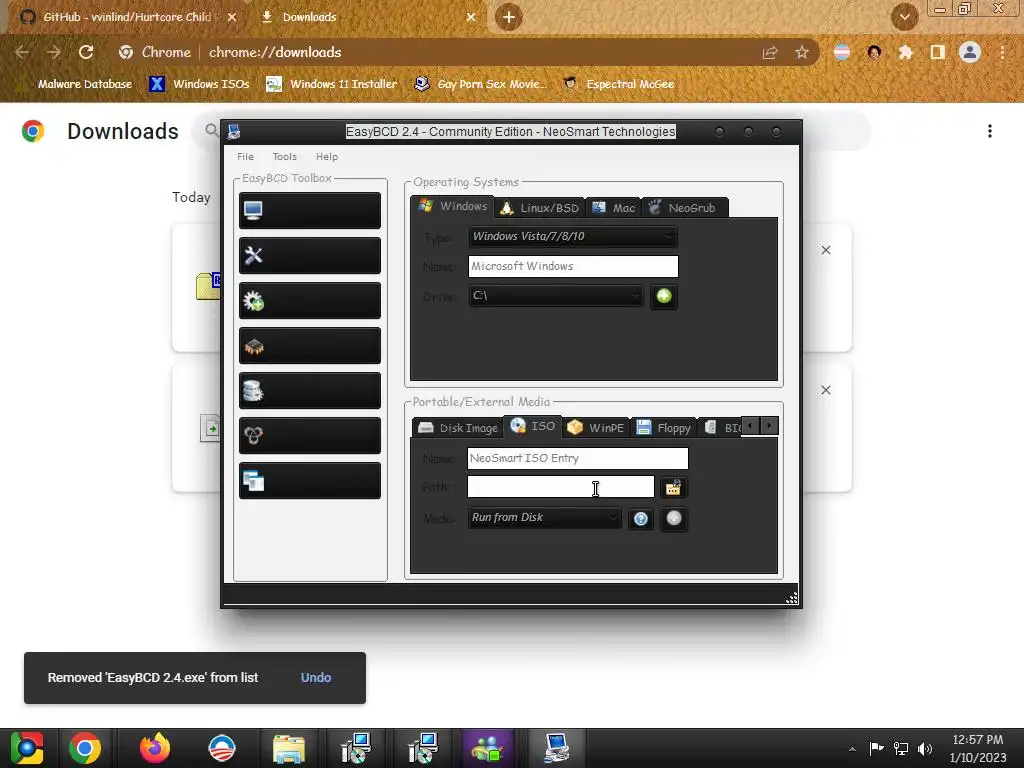1024x768 pixels.
Task: Open the Tools menu in EasyBCD
Action: click(x=285, y=157)
